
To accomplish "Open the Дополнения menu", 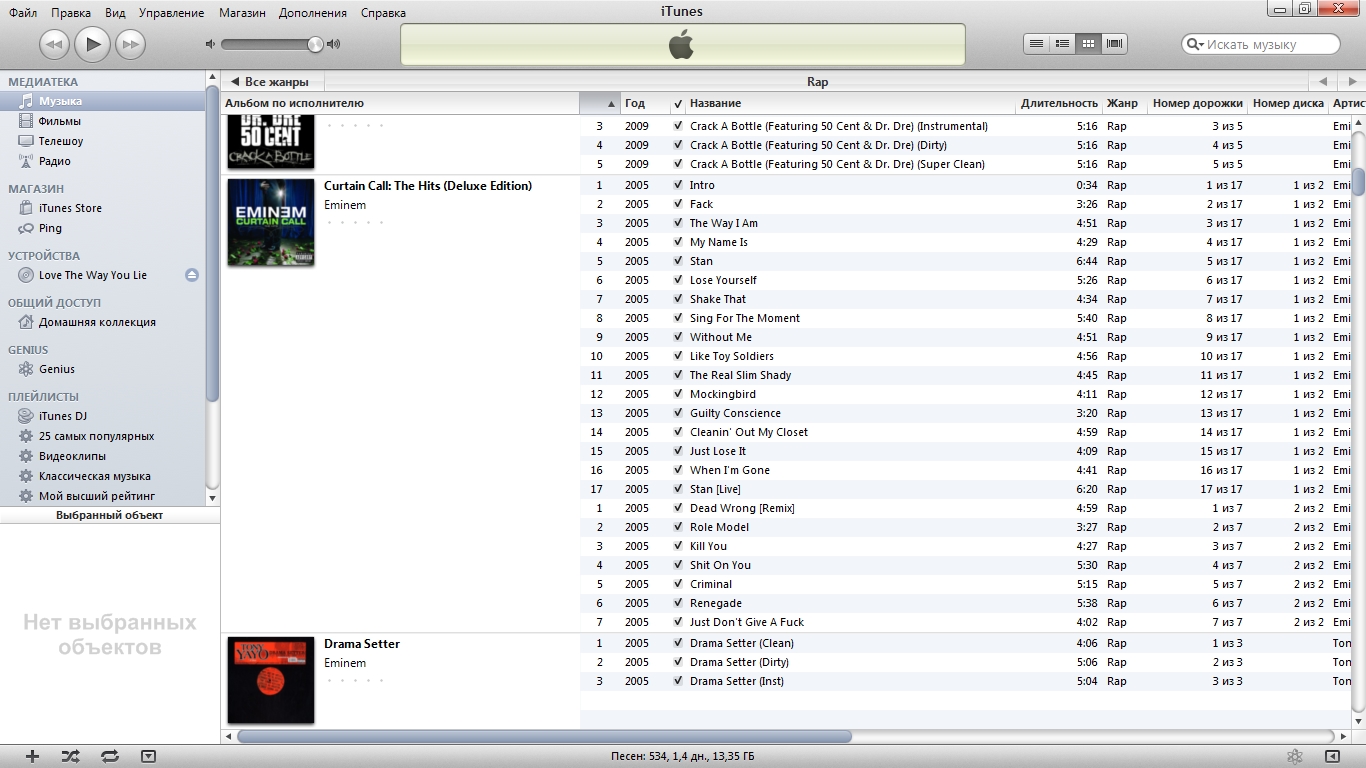I will click(313, 13).
